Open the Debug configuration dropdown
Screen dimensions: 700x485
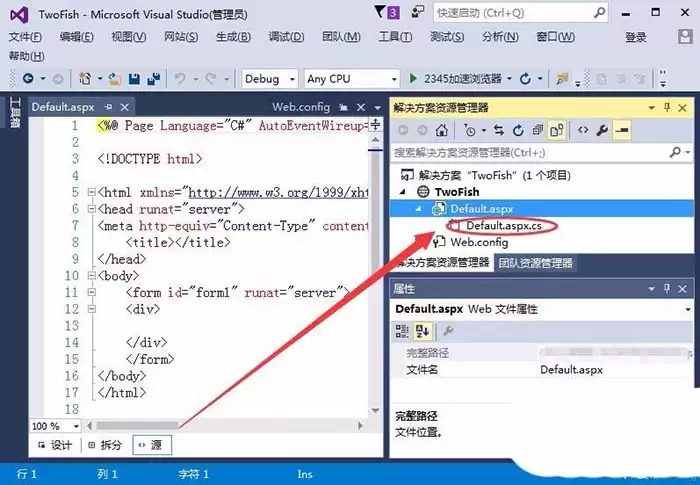(270, 79)
